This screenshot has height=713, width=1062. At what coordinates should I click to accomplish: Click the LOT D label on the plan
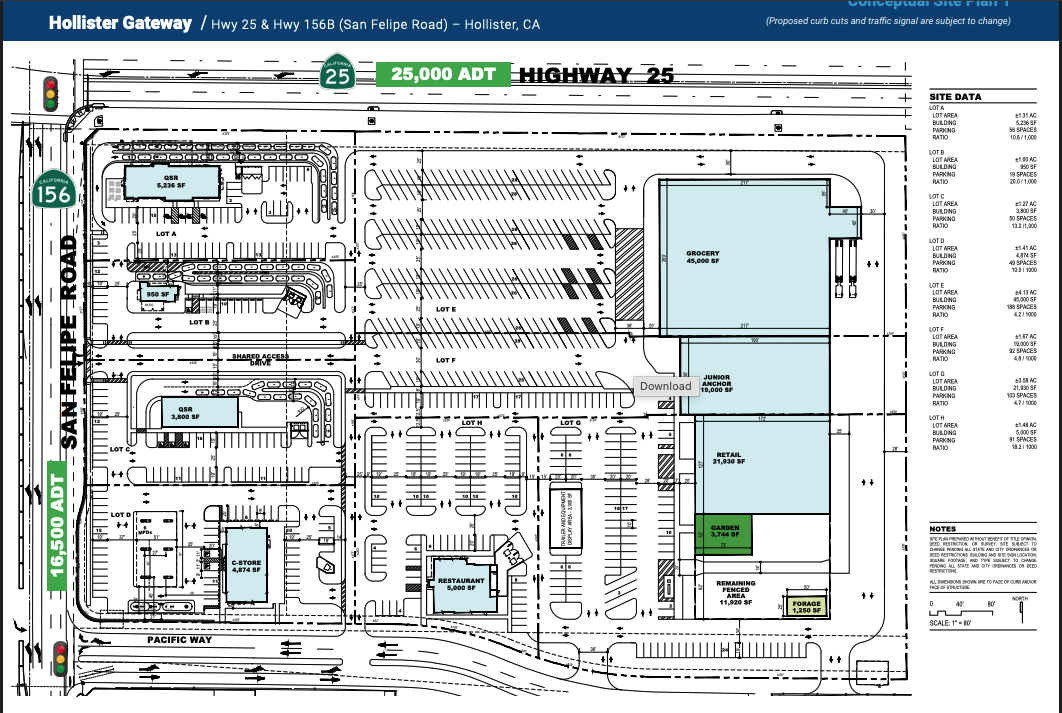(x=121, y=515)
